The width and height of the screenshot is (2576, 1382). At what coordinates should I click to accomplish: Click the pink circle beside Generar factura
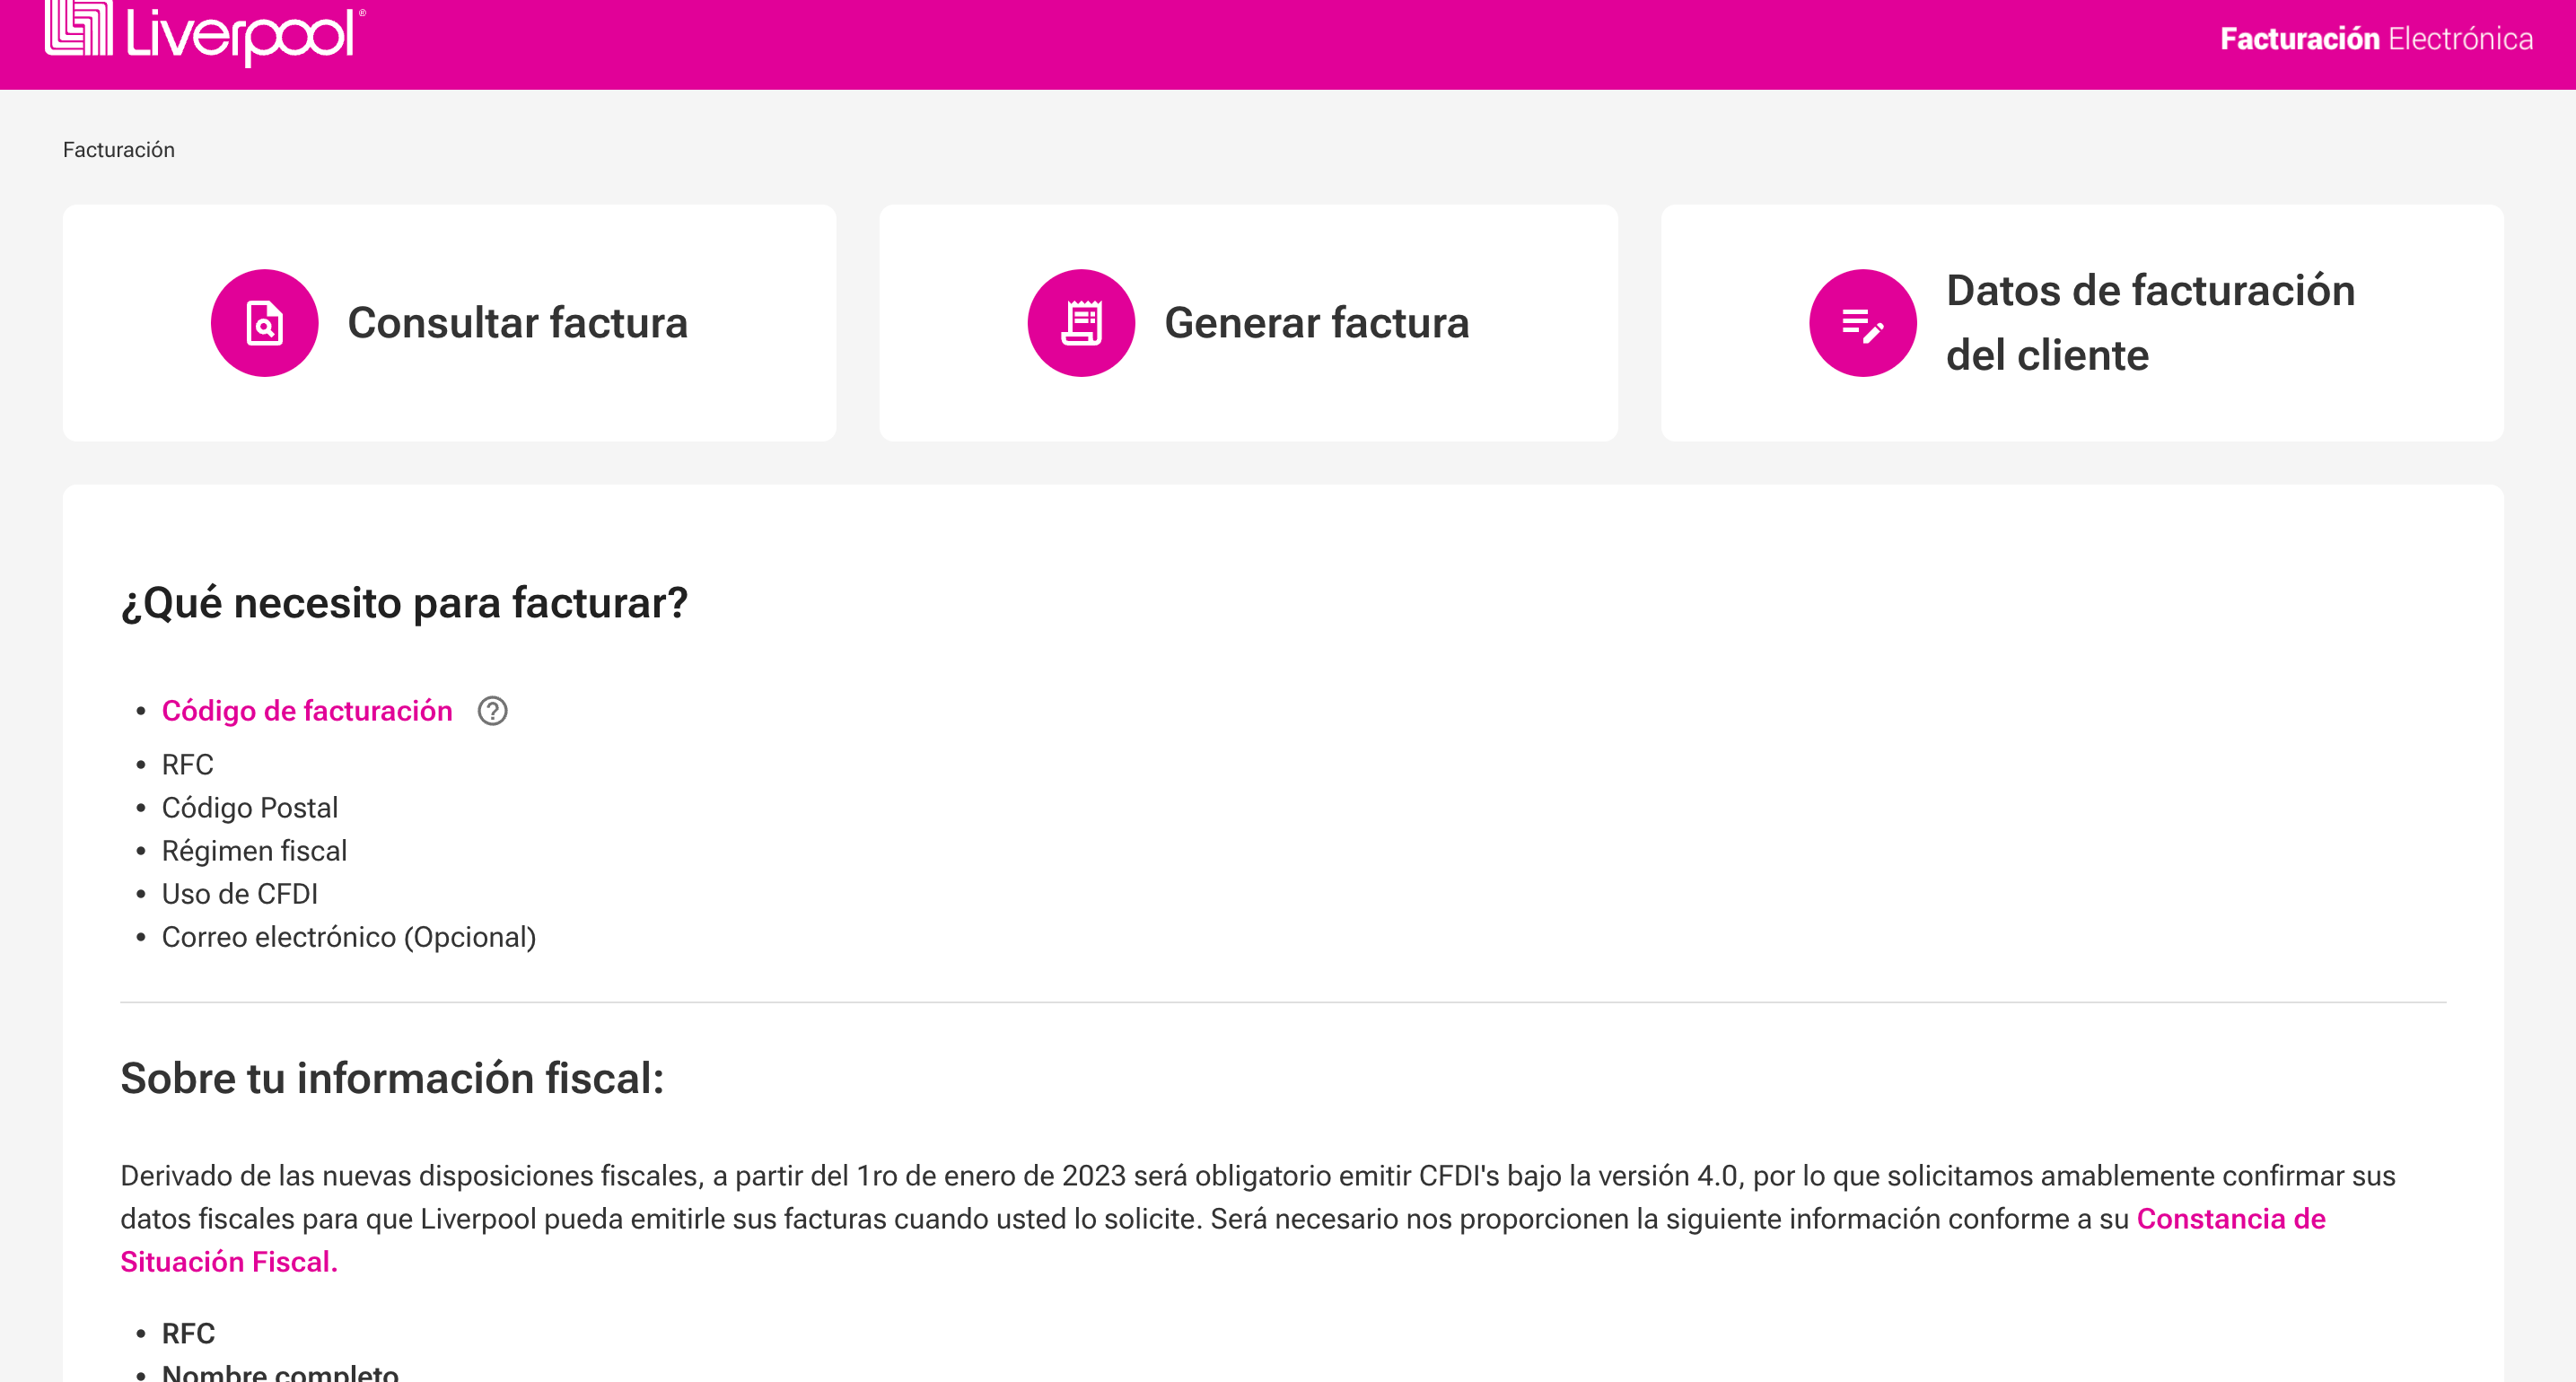pyautogui.click(x=1080, y=322)
